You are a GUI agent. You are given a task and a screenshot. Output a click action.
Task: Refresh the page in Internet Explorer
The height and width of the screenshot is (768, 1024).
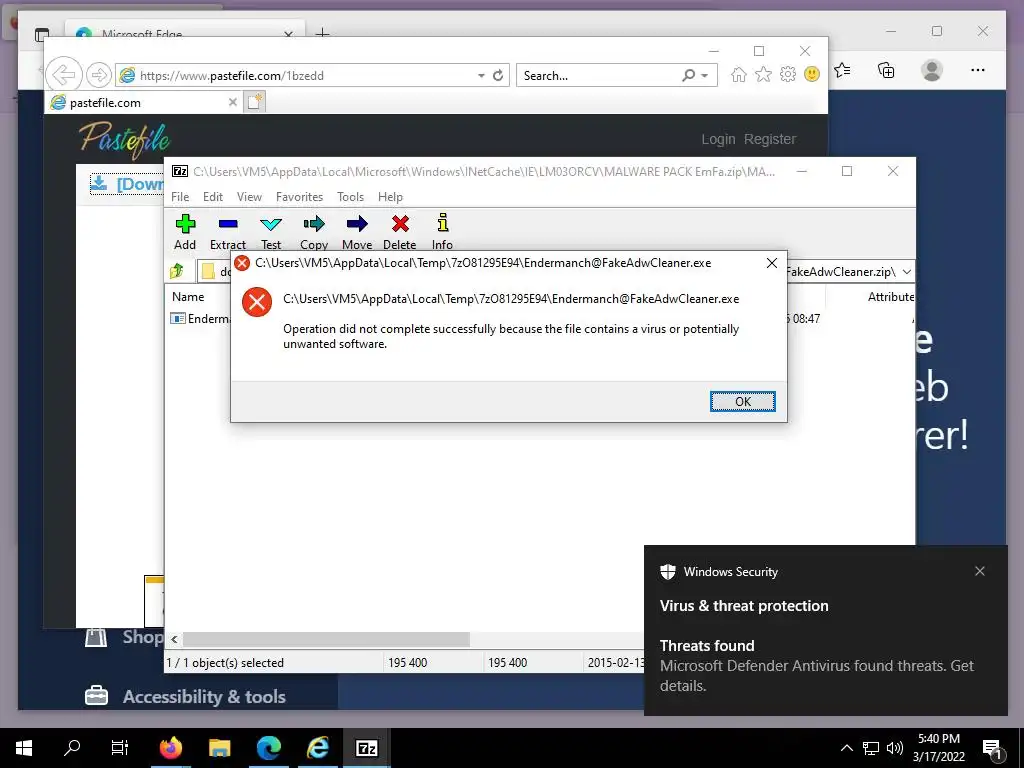tap(498, 76)
